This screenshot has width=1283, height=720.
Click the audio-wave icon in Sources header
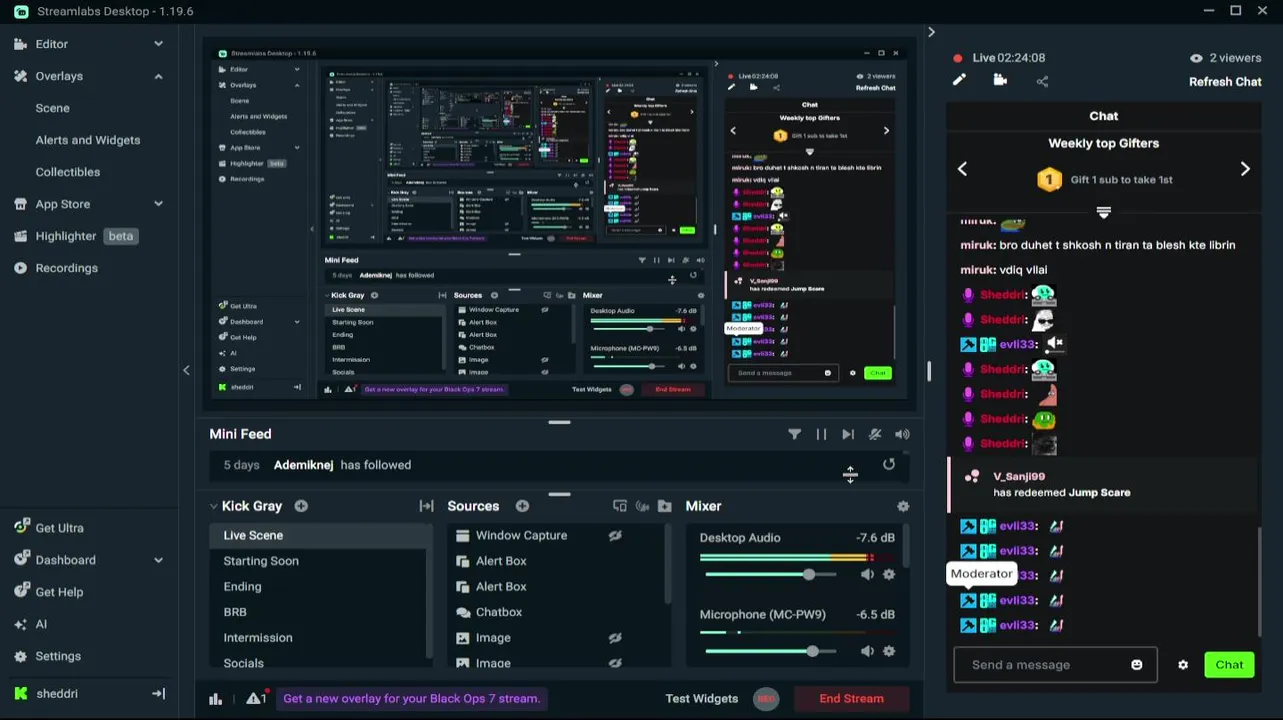[642, 506]
